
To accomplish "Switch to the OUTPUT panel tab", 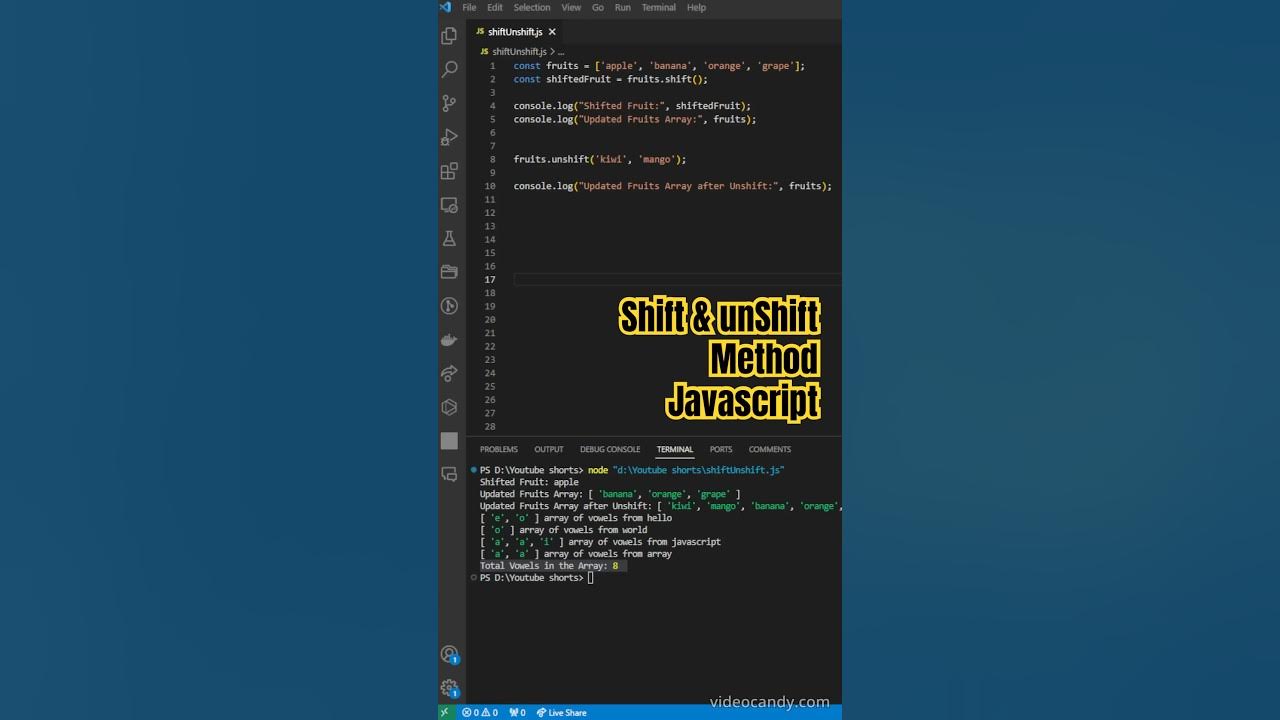I will click(x=549, y=449).
